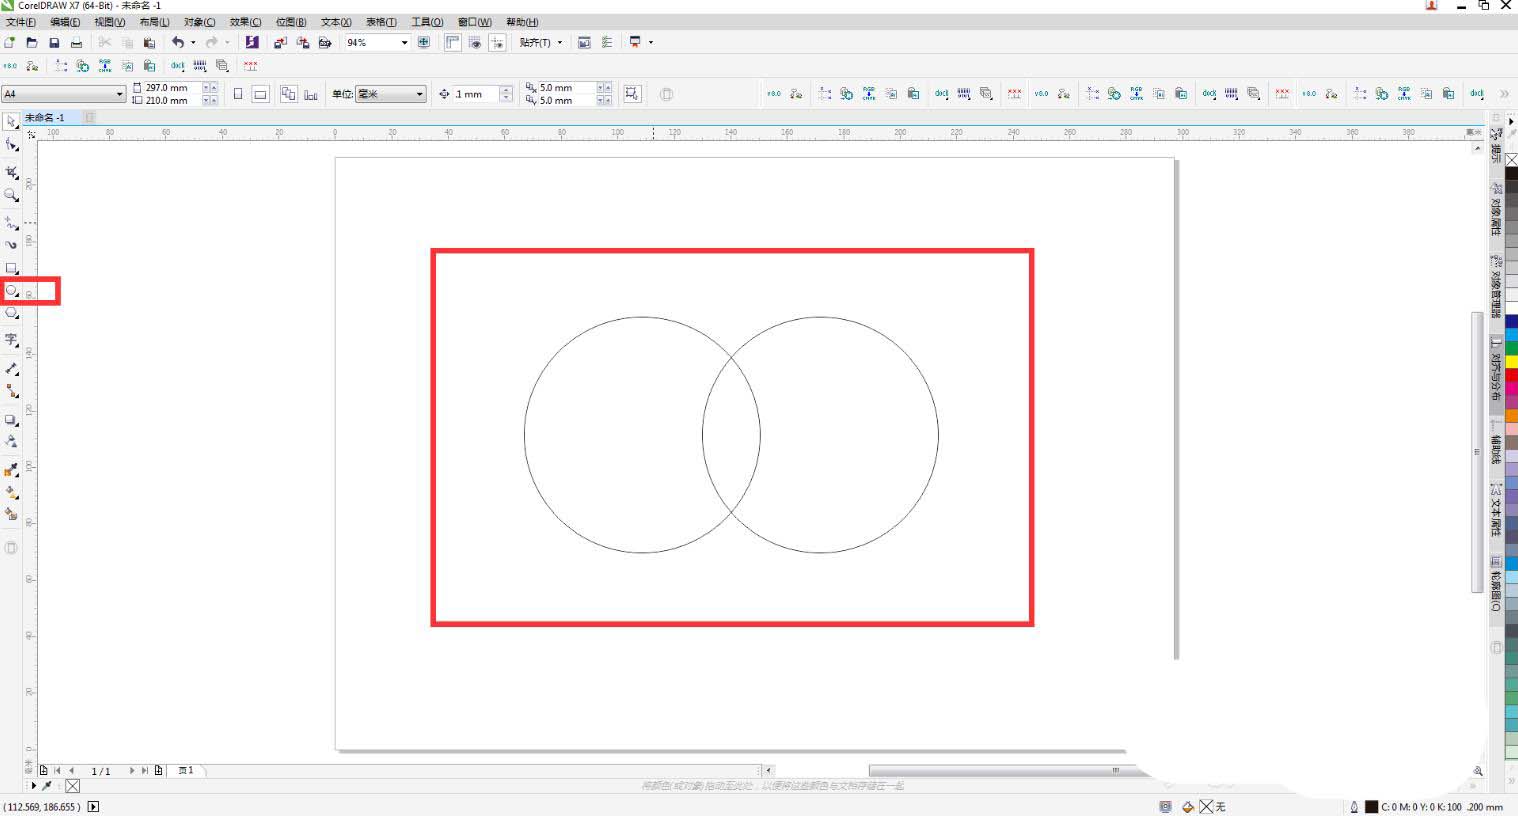Select the Ellipse tool in toolbox
The image size is (1518, 816).
tap(12, 291)
